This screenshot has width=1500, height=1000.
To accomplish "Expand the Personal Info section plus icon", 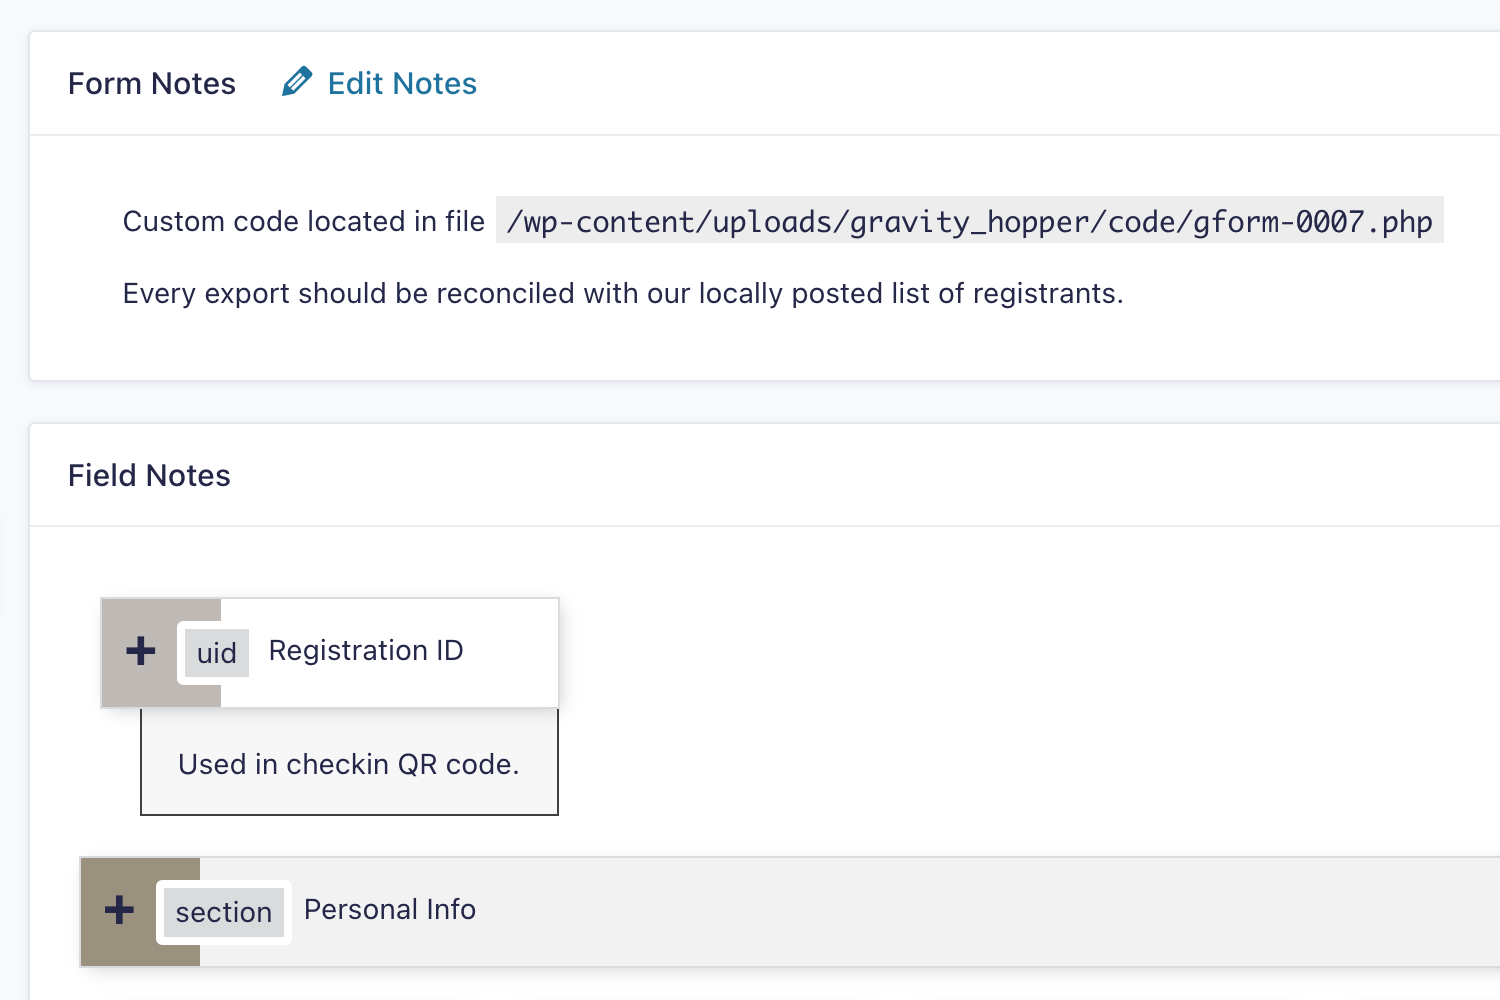I will pos(120,910).
